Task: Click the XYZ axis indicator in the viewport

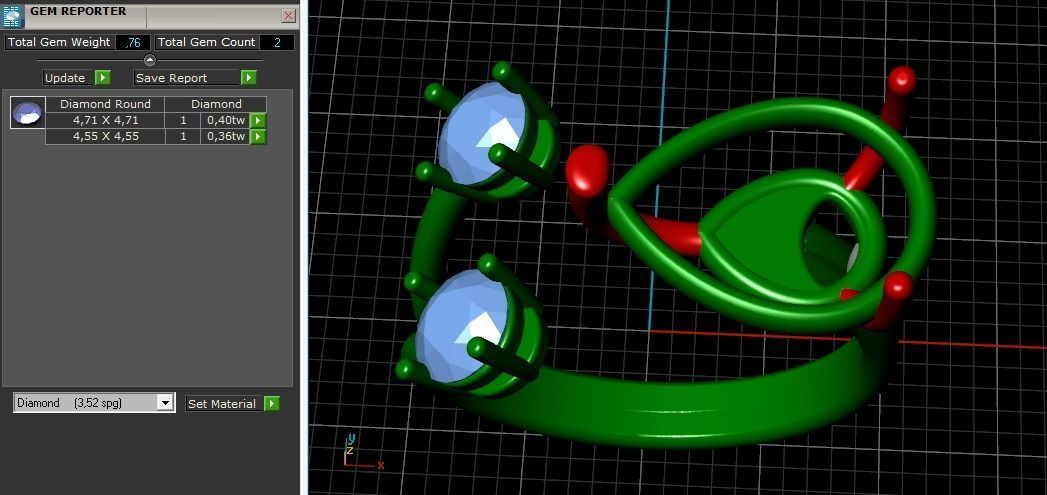Action: [x=363, y=452]
